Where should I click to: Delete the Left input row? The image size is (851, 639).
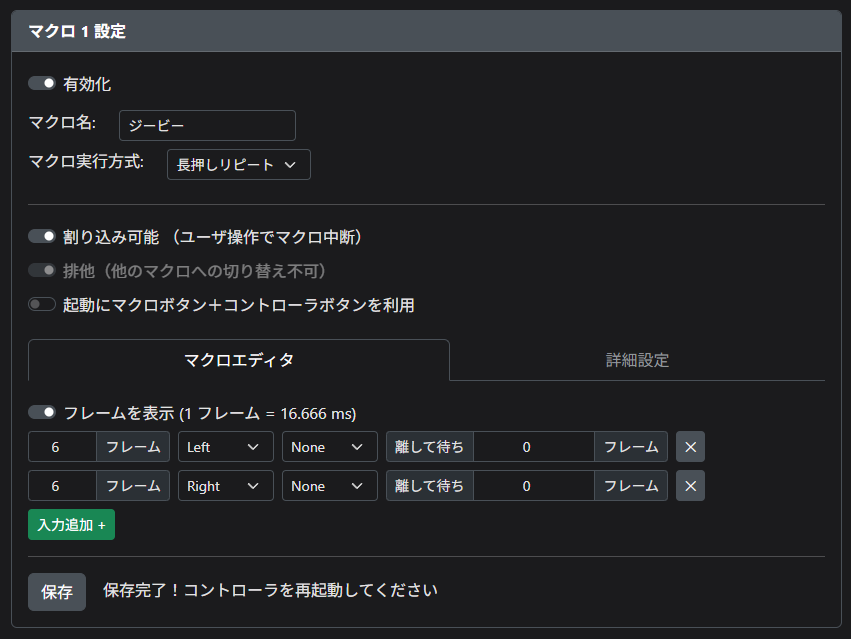pos(690,447)
